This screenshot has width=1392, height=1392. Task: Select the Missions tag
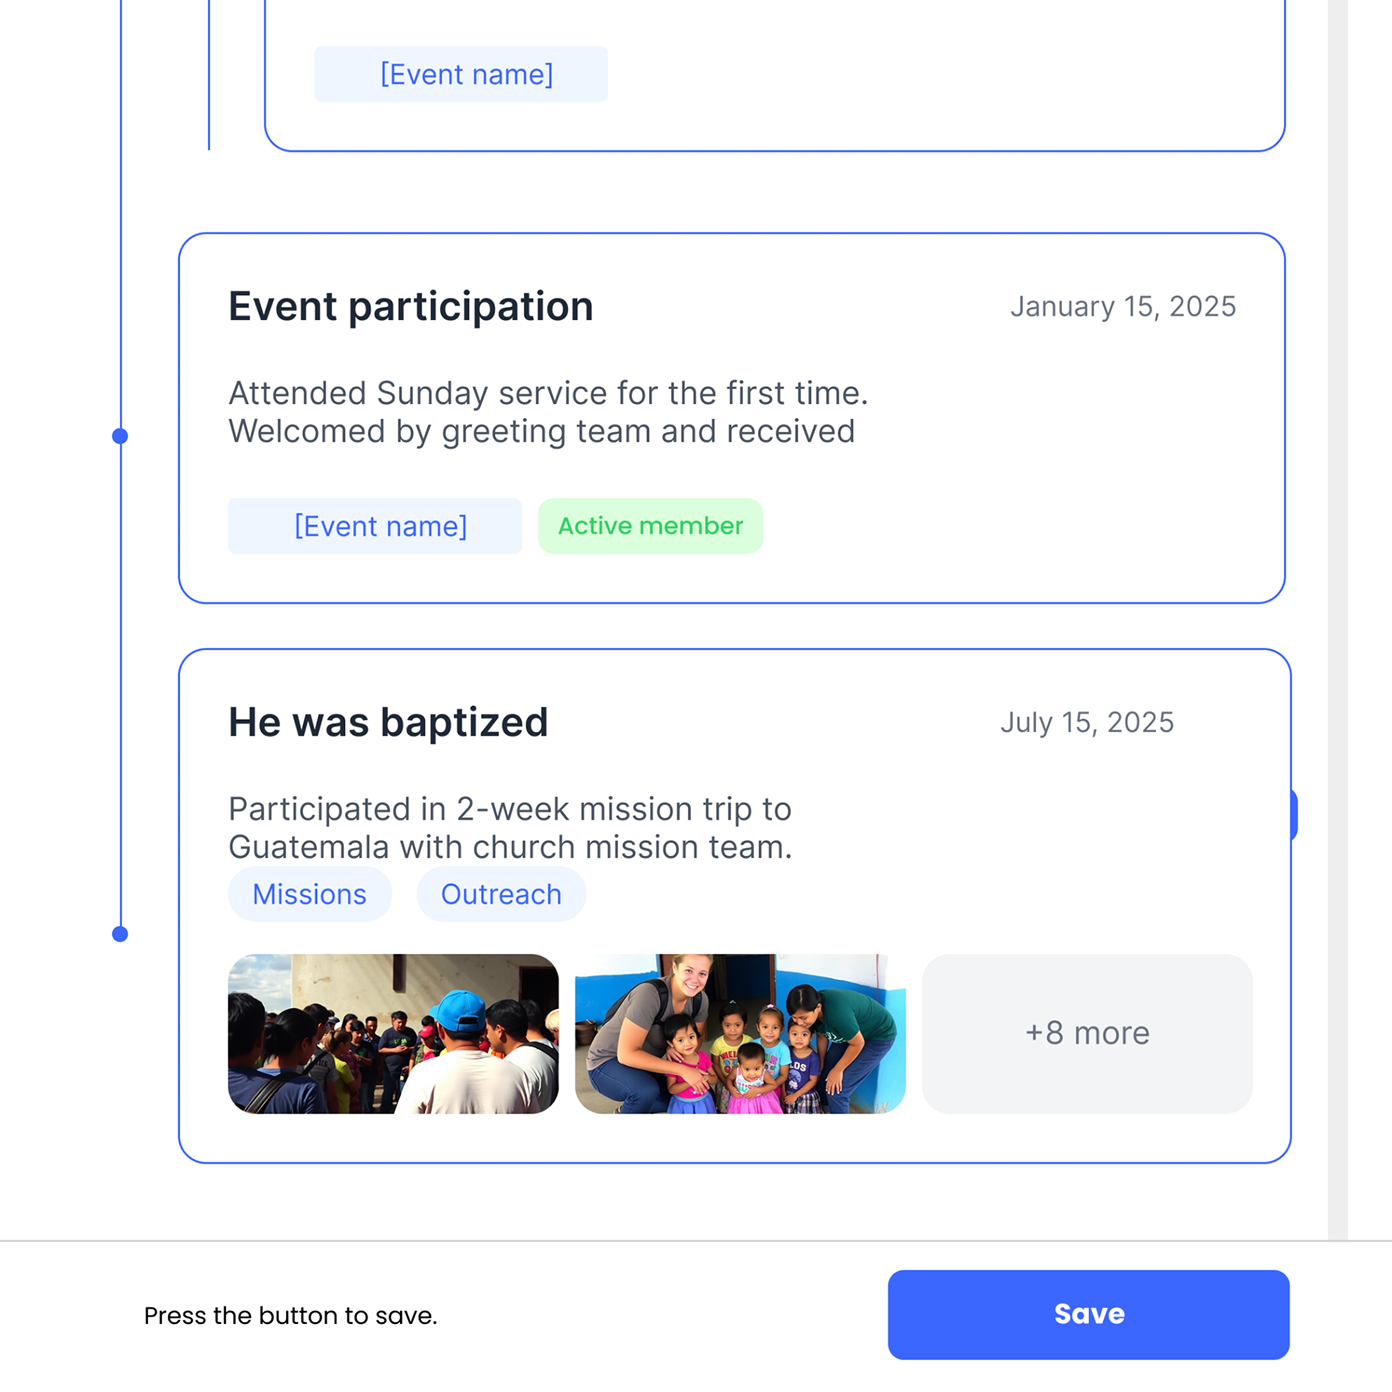pyautogui.click(x=310, y=894)
